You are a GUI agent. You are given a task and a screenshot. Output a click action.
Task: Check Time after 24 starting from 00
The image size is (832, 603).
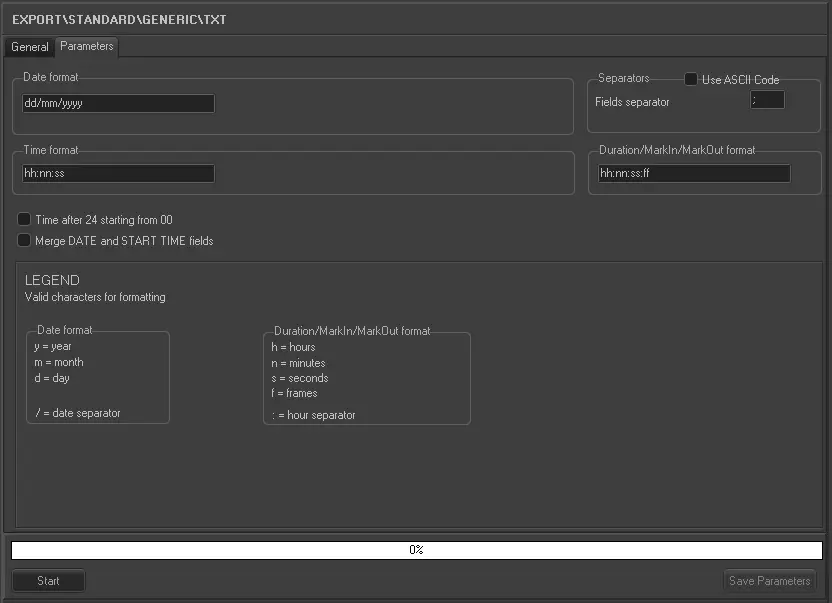click(24, 219)
